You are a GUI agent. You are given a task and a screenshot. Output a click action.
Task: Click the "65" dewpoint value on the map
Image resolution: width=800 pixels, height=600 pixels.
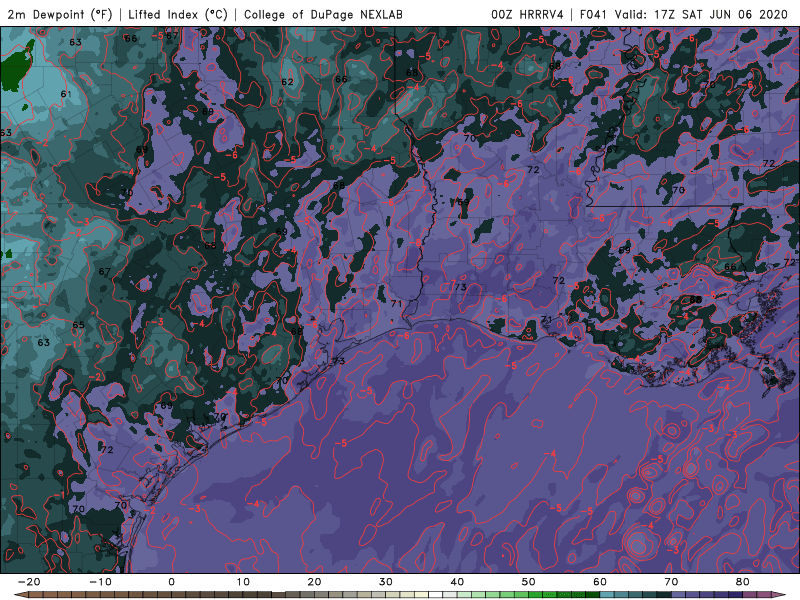pos(79,325)
